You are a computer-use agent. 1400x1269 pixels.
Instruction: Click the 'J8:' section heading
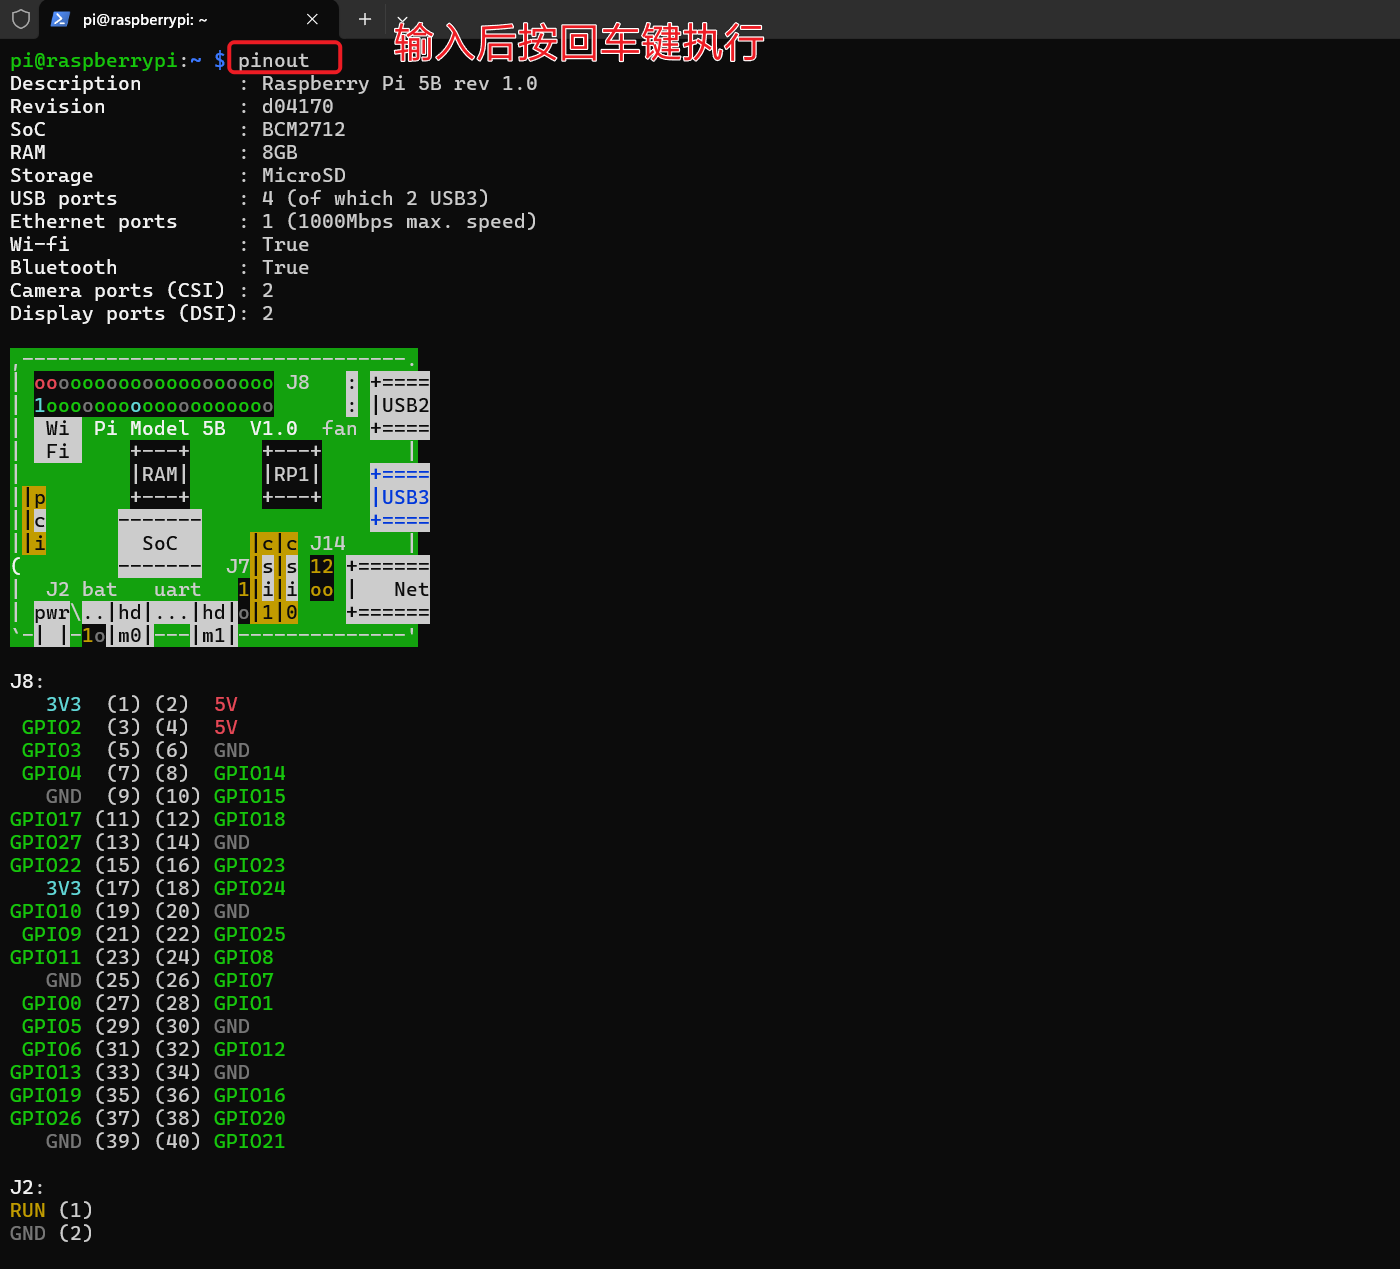[x=28, y=681]
